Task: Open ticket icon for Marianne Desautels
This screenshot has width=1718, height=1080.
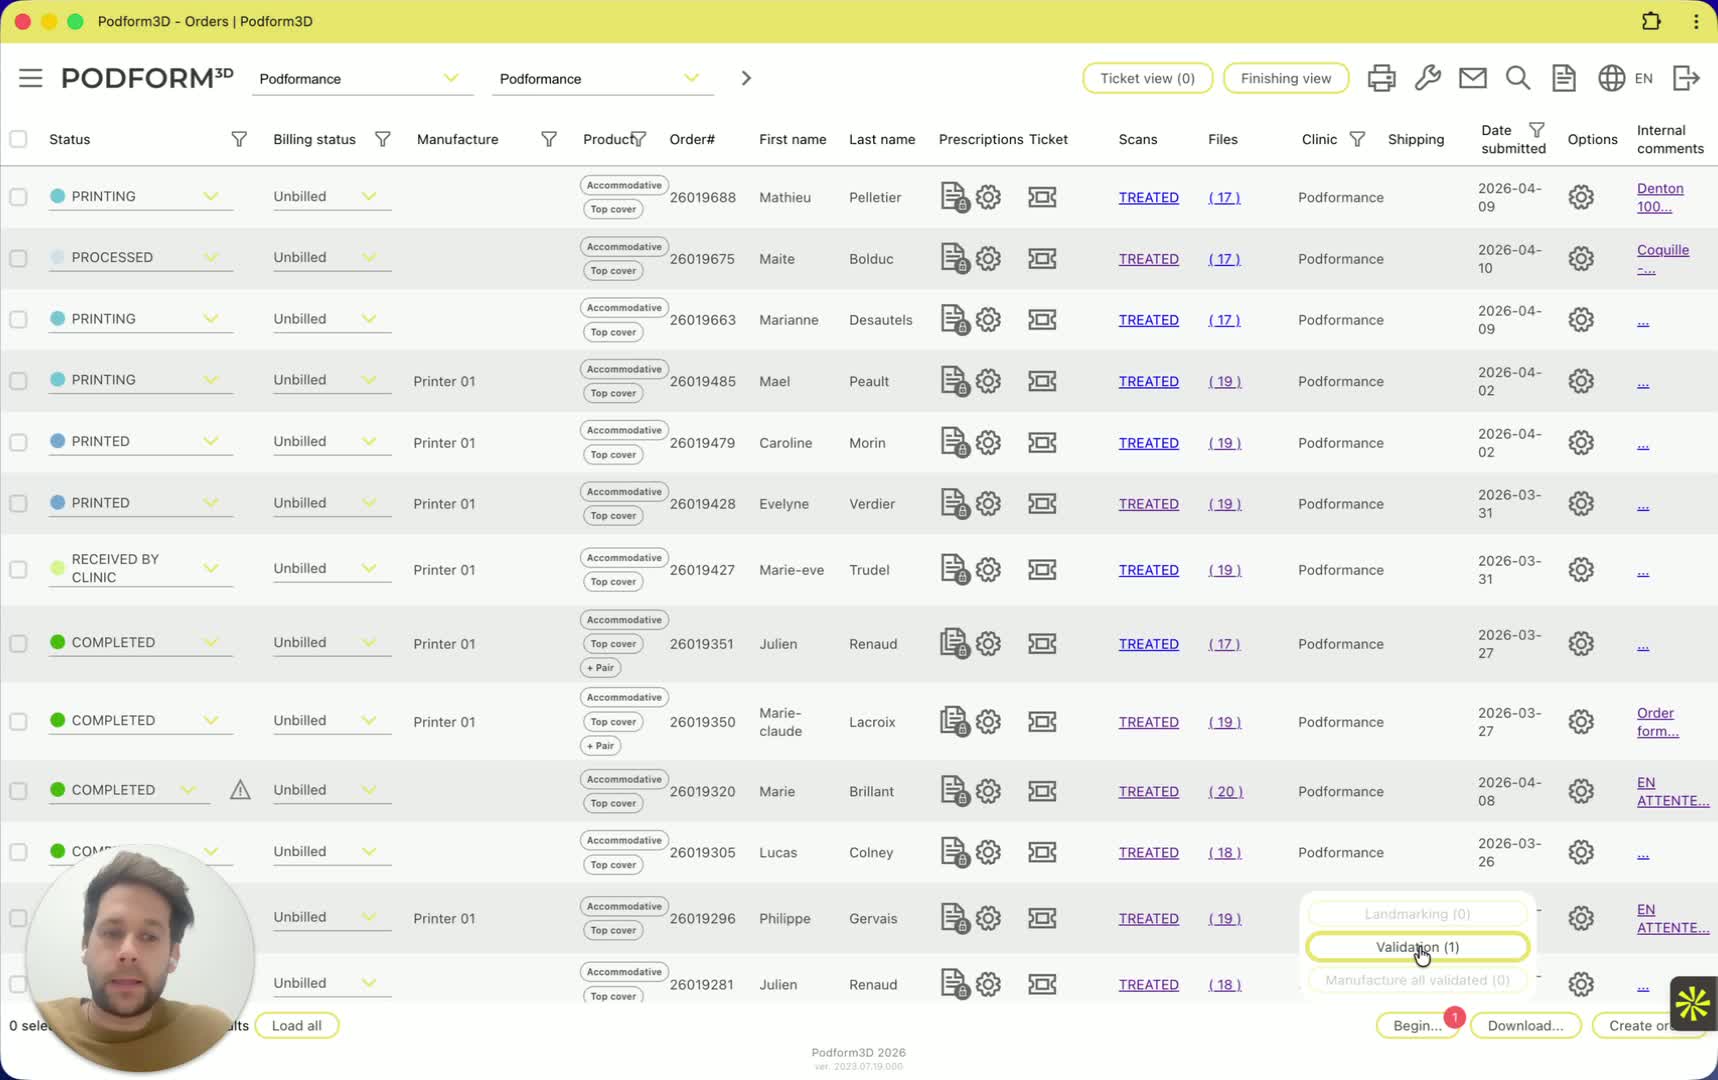Action: tap(1042, 320)
